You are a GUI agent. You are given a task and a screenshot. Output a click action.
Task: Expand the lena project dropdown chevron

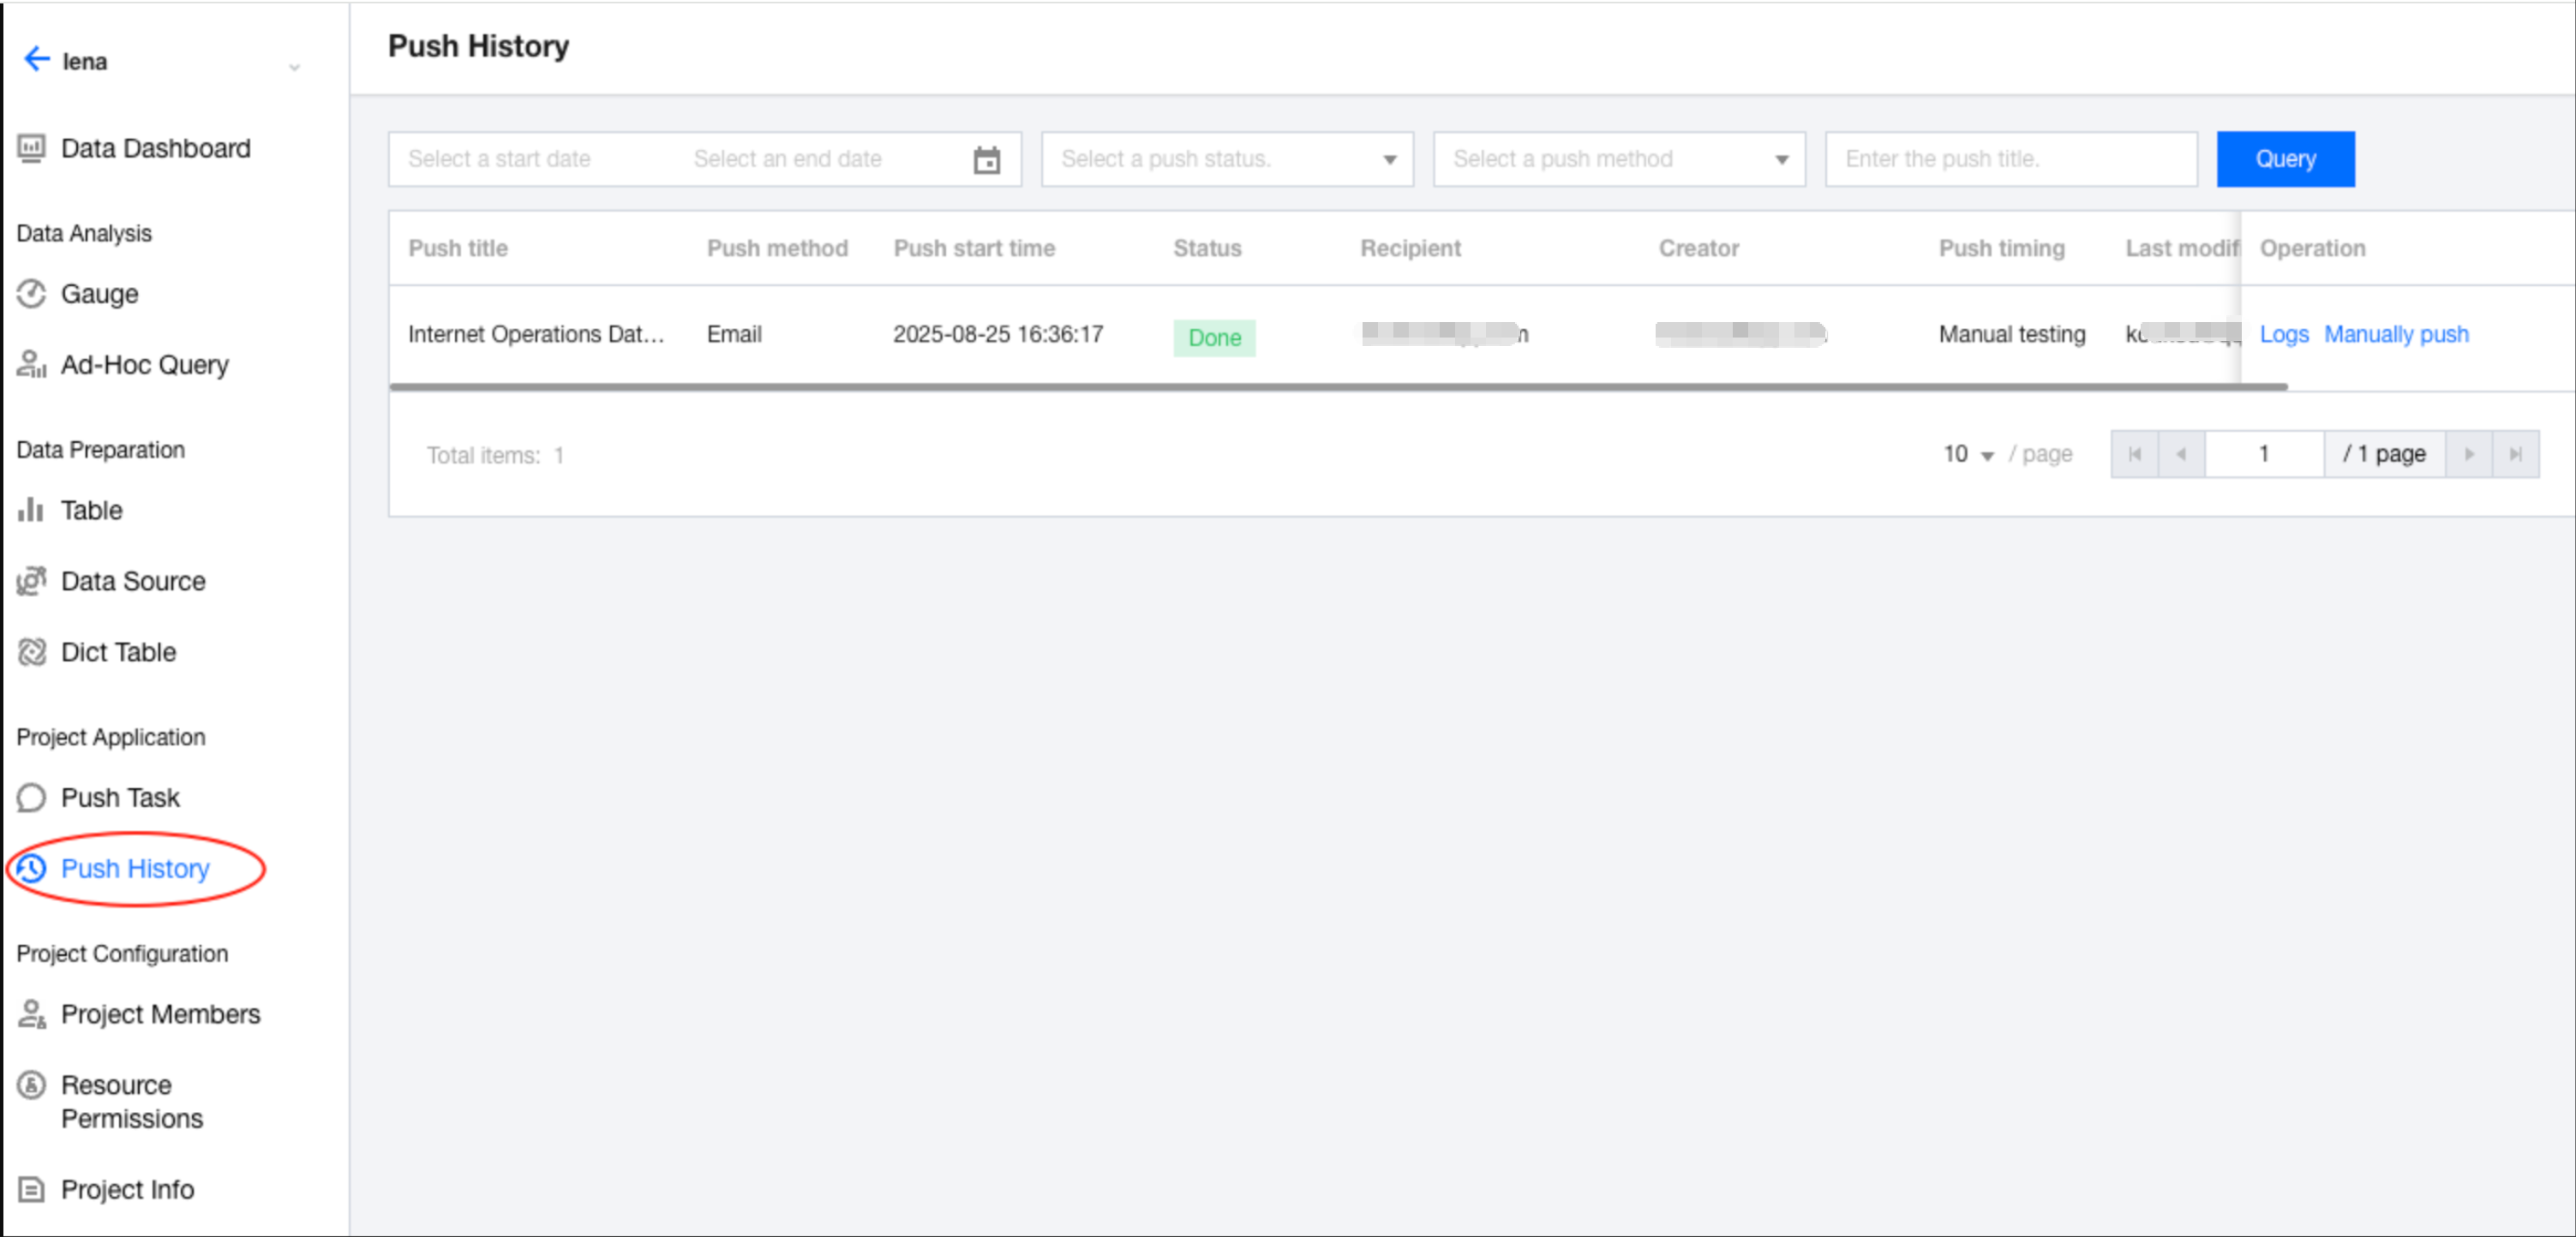pyautogui.click(x=294, y=68)
